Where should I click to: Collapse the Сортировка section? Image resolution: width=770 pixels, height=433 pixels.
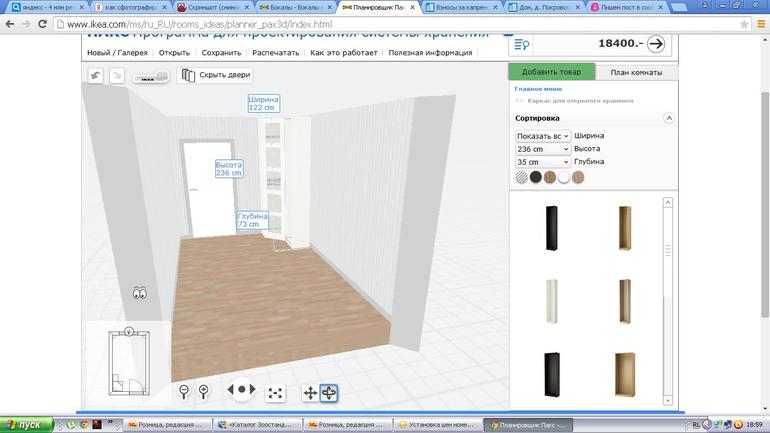668,118
